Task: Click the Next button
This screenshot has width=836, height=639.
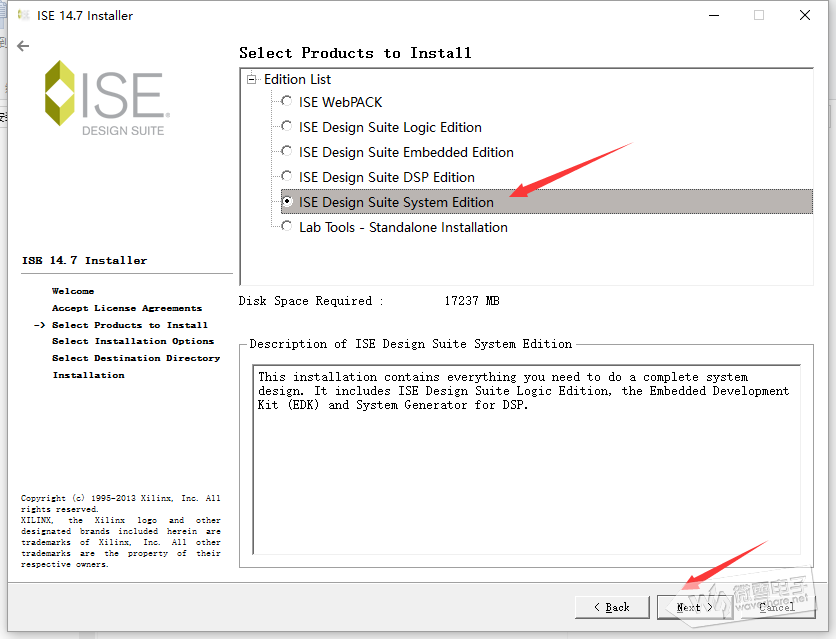Action: [695, 607]
